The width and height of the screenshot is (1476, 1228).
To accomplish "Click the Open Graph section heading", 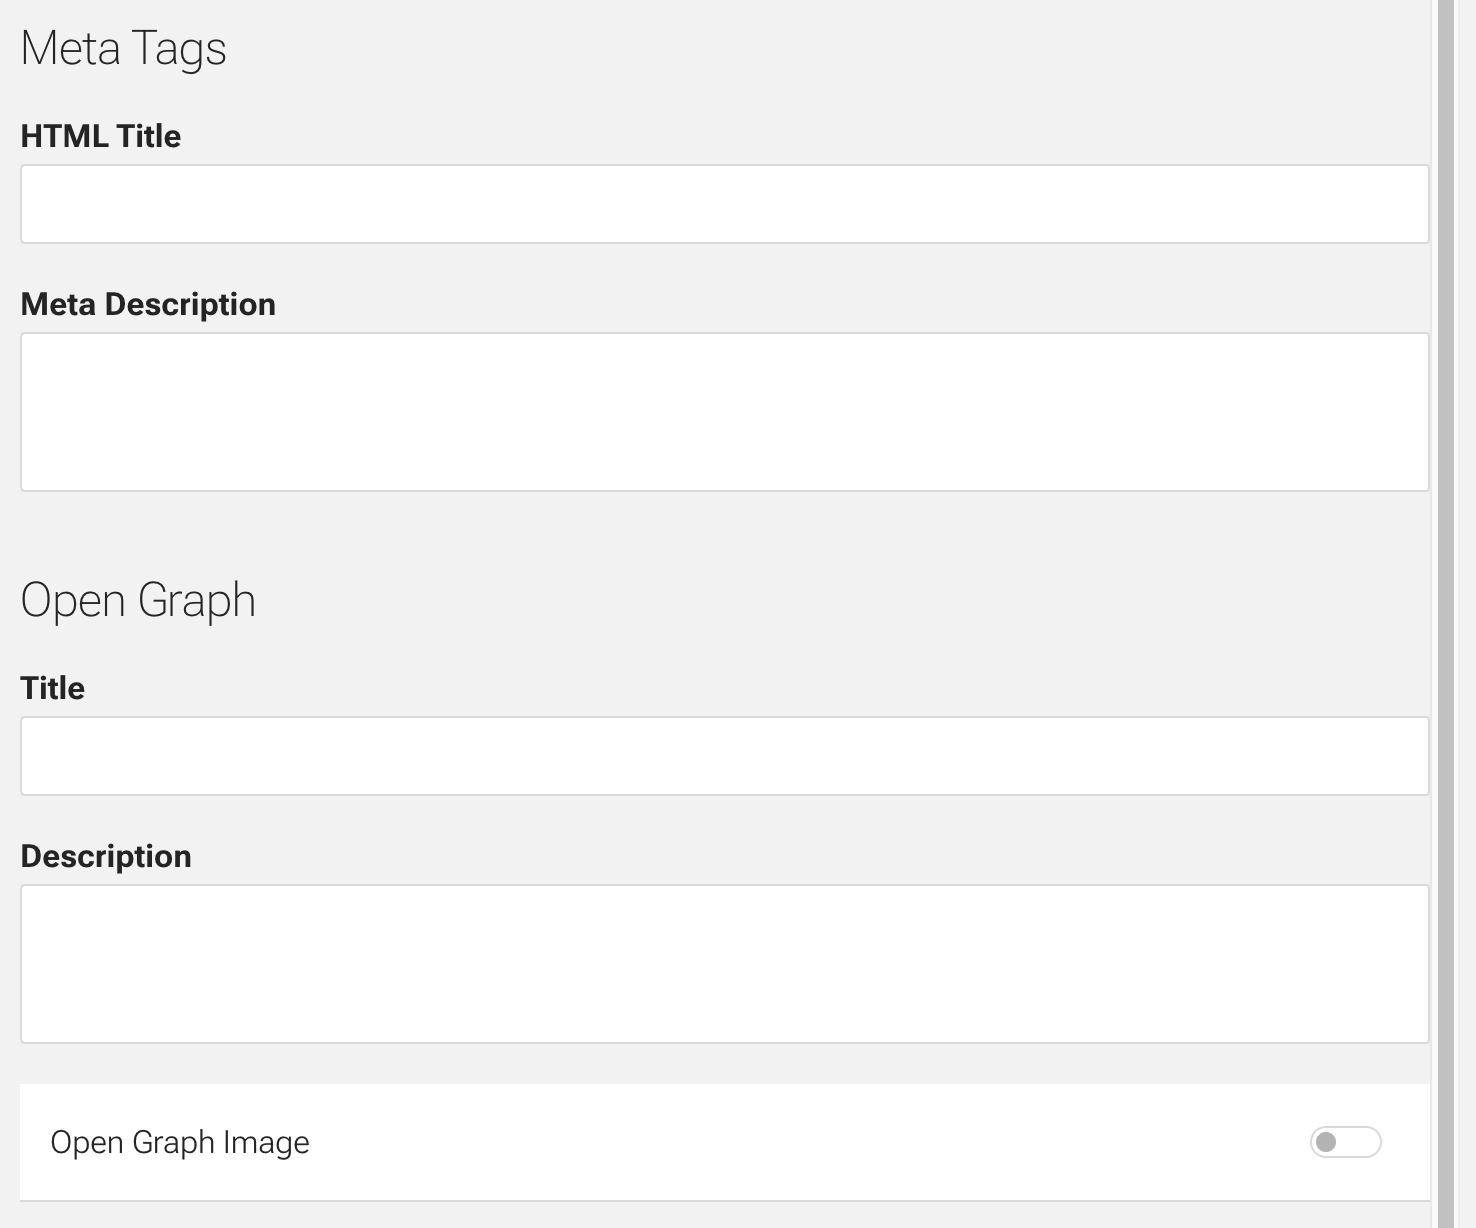I will click(x=138, y=601).
